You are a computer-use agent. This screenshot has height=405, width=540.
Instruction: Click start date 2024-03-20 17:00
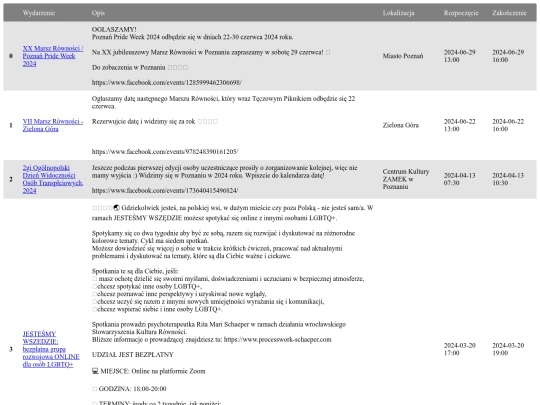pos(459,349)
